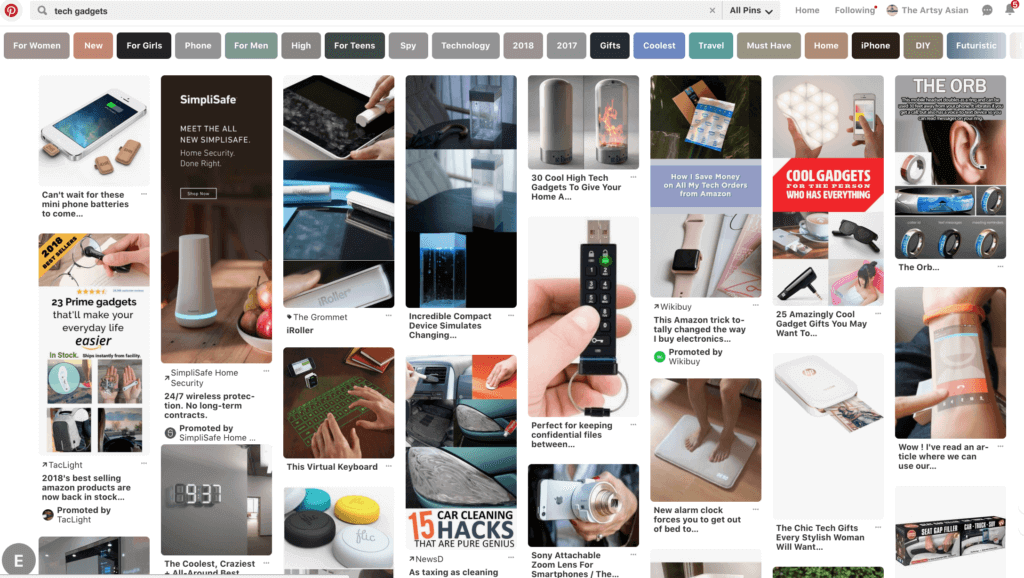Open options dots on The Orb pin
Viewport: 1024px width, 578px height.
point(1000,266)
